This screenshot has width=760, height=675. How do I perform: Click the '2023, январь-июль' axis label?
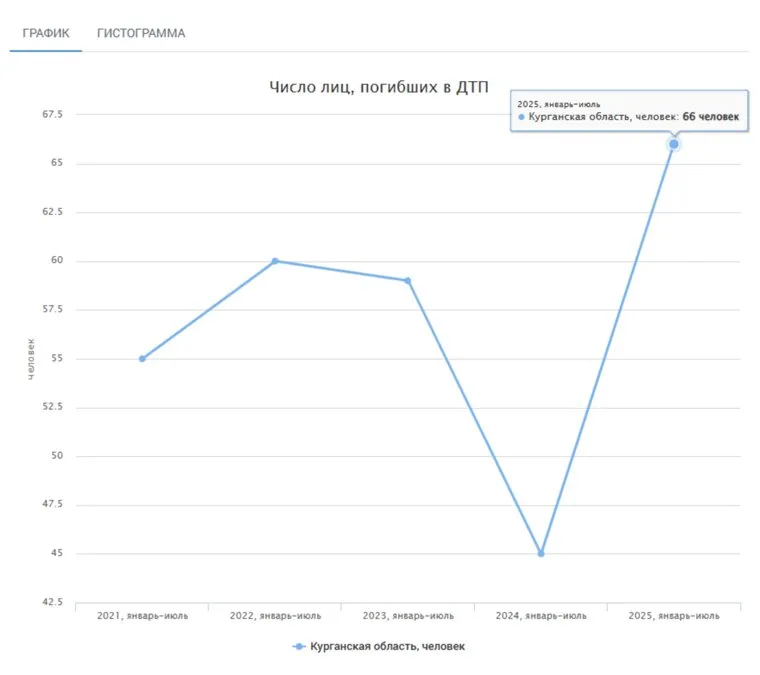[x=408, y=616]
